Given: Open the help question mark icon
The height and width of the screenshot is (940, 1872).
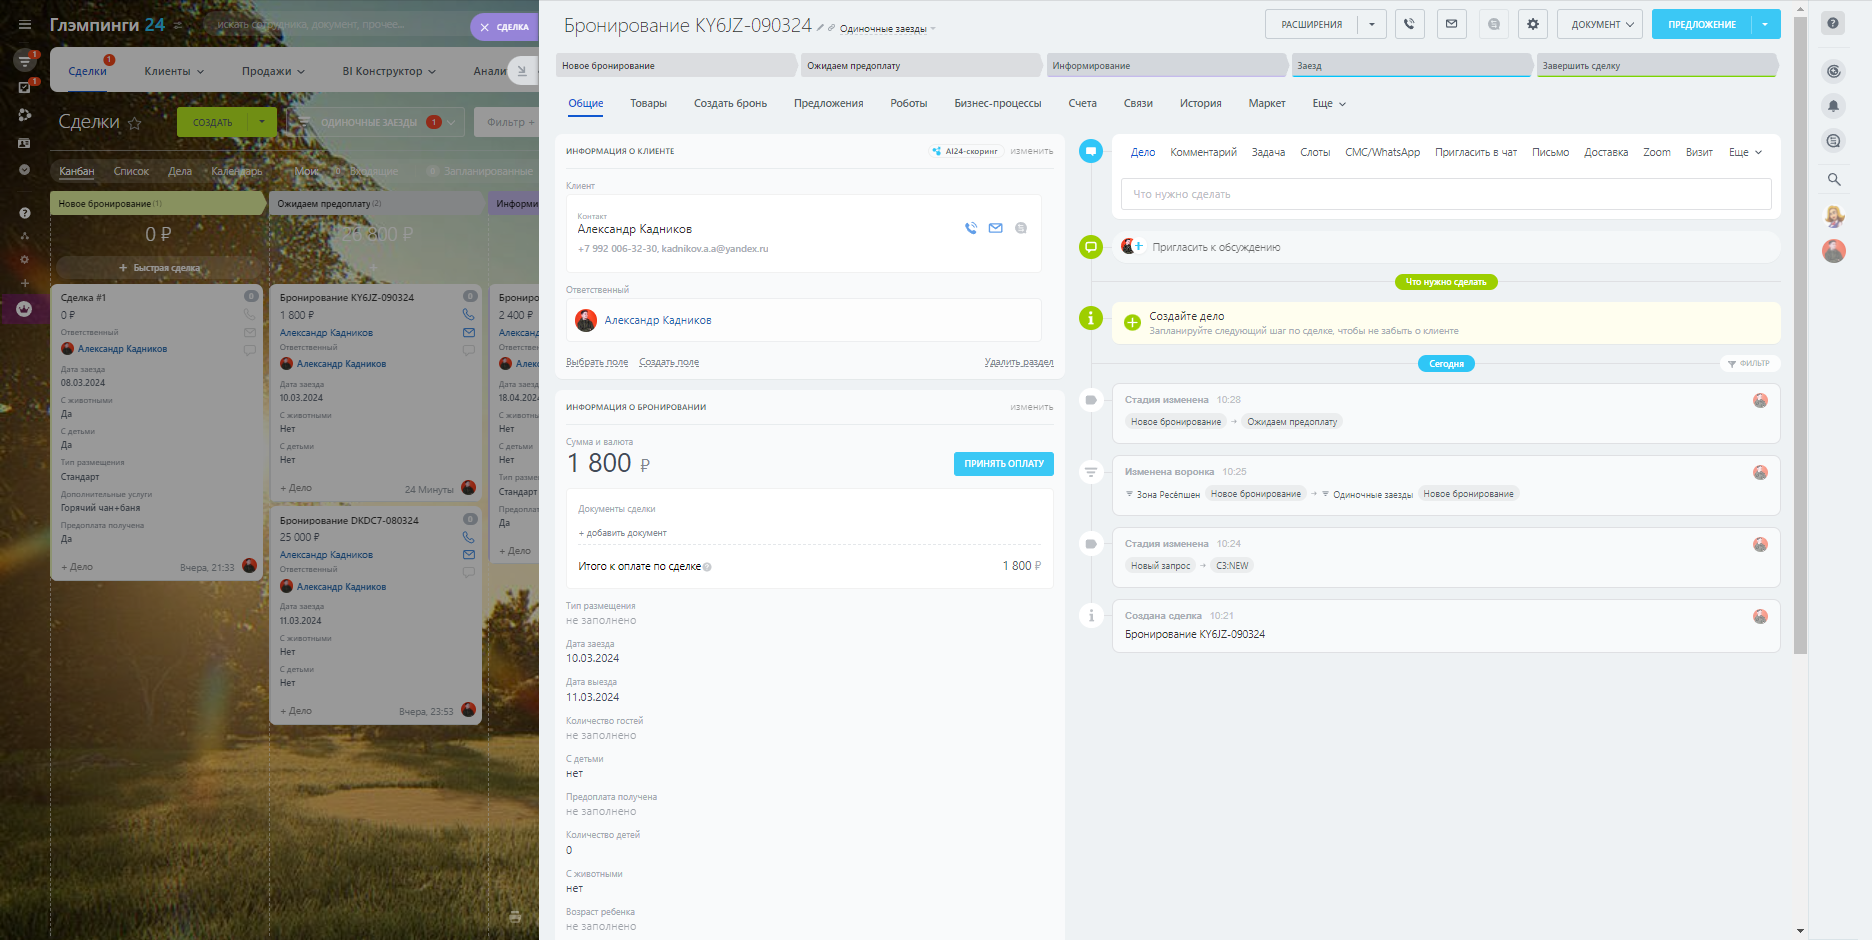Looking at the screenshot, I should pyautogui.click(x=1832, y=24).
